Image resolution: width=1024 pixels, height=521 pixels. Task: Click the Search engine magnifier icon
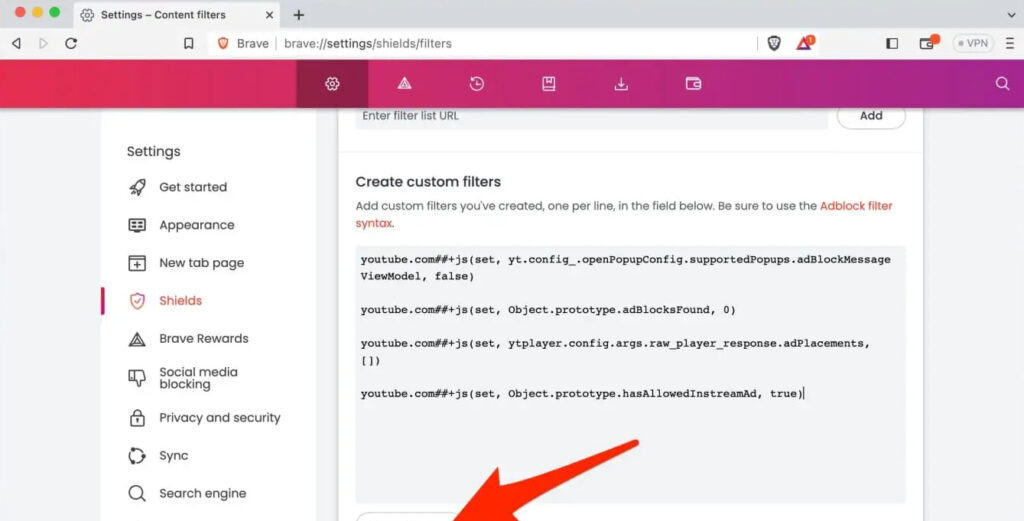tap(137, 494)
